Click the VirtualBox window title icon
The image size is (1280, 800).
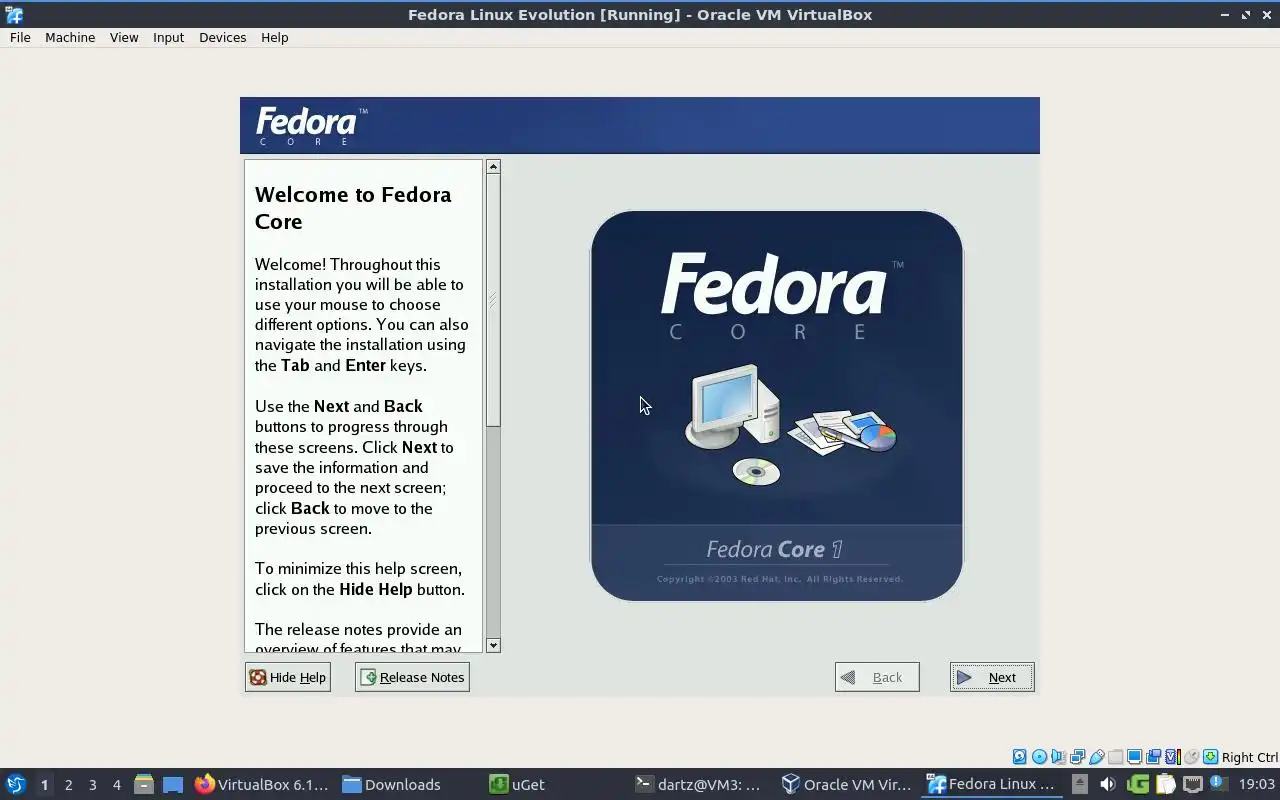14,14
